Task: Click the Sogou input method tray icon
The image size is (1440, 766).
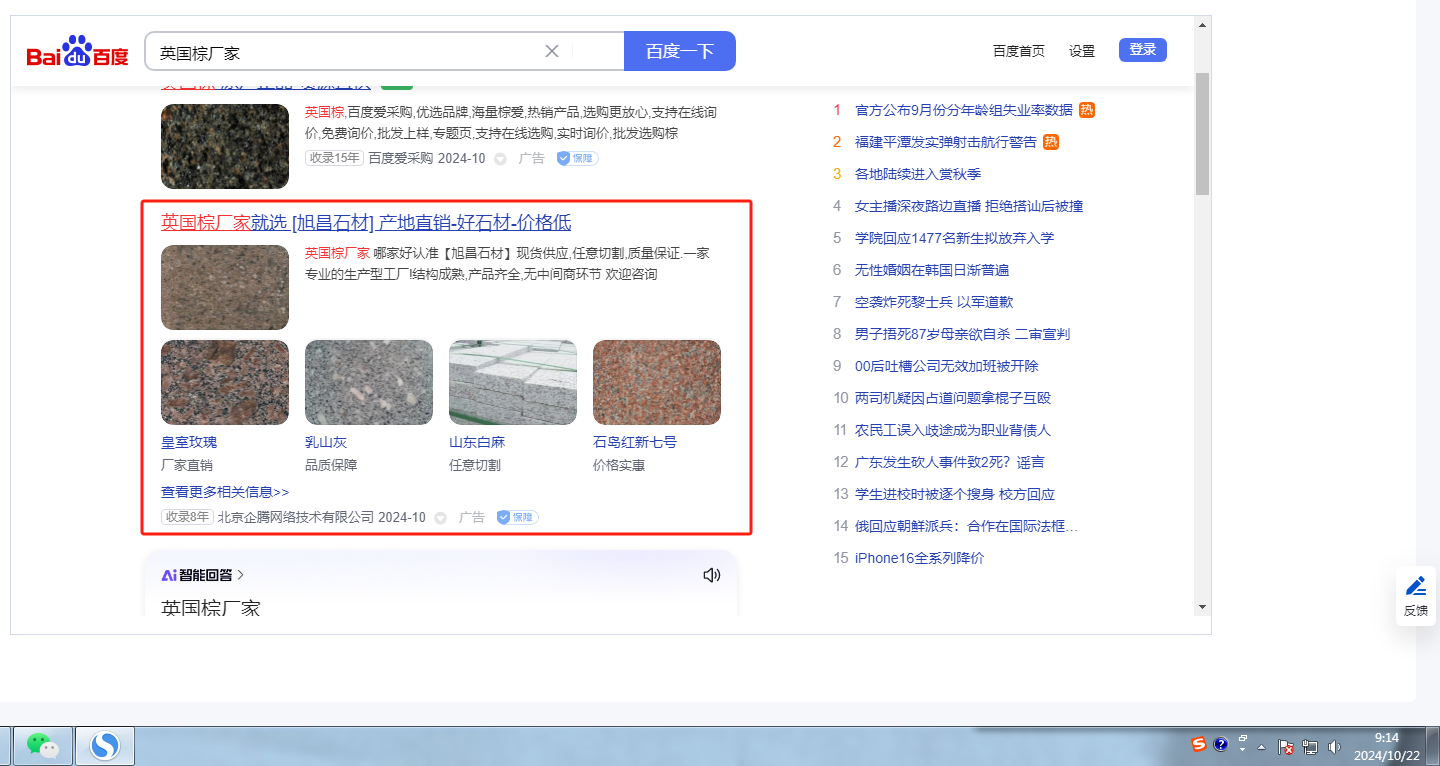Action: pyautogui.click(x=1198, y=744)
